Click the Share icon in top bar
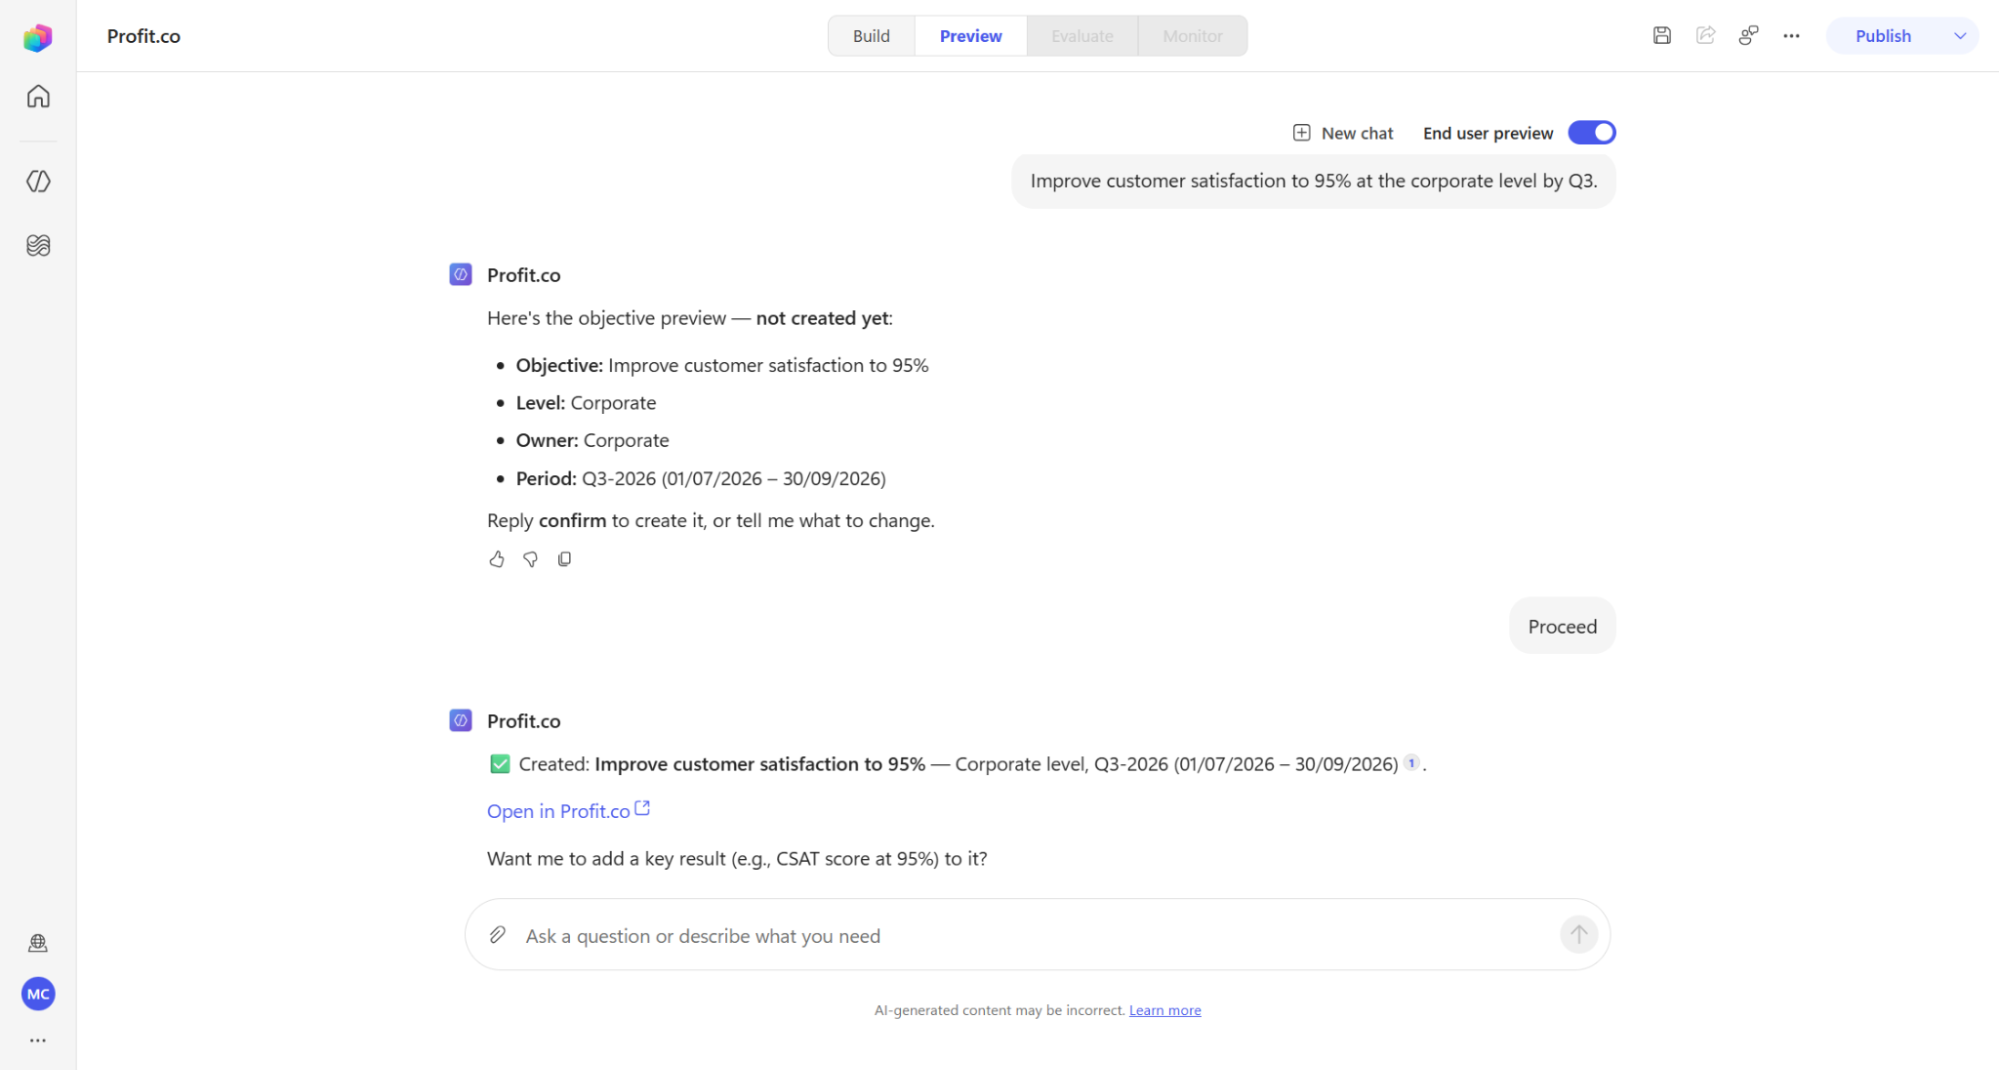Screen dimensions: 1999x1070 tap(1706, 36)
